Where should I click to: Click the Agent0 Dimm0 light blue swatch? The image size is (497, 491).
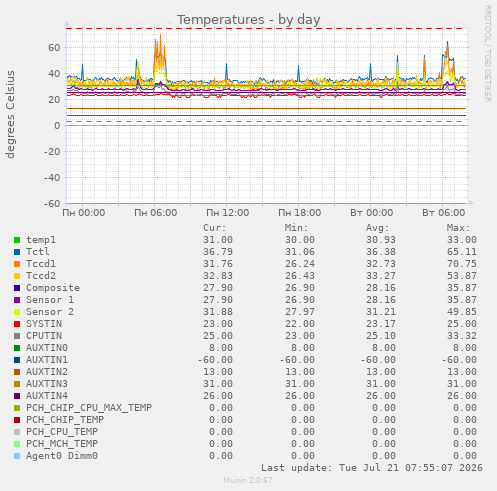click(17, 456)
